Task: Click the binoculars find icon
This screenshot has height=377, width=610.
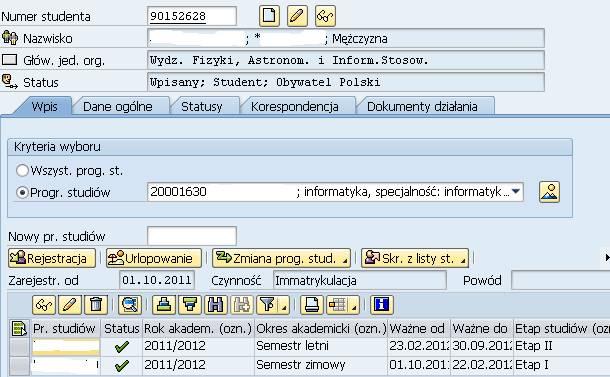Action: pyautogui.click(x=216, y=305)
